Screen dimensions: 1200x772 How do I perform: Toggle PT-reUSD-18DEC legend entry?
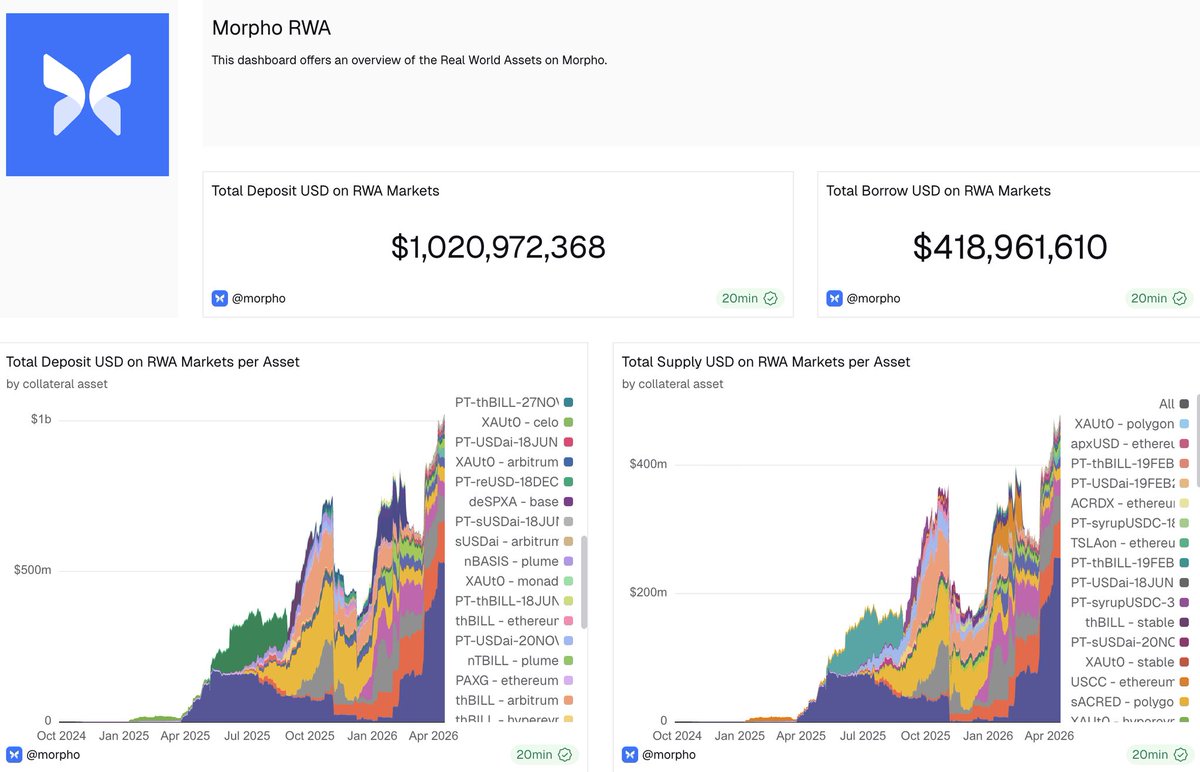(513, 482)
